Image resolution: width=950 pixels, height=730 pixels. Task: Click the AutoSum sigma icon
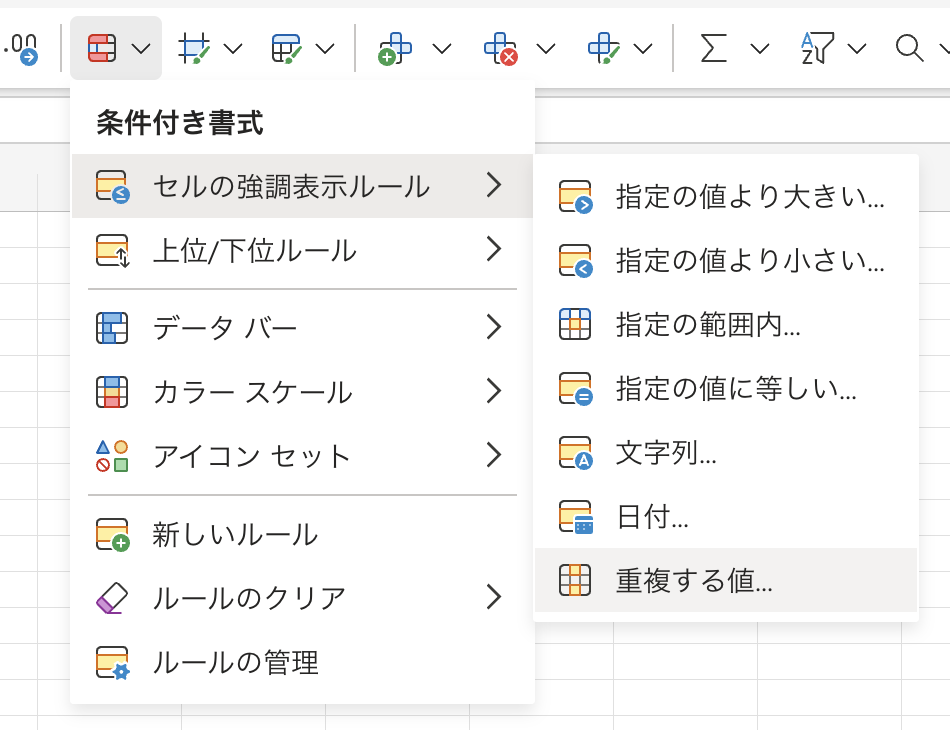click(x=713, y=48)
